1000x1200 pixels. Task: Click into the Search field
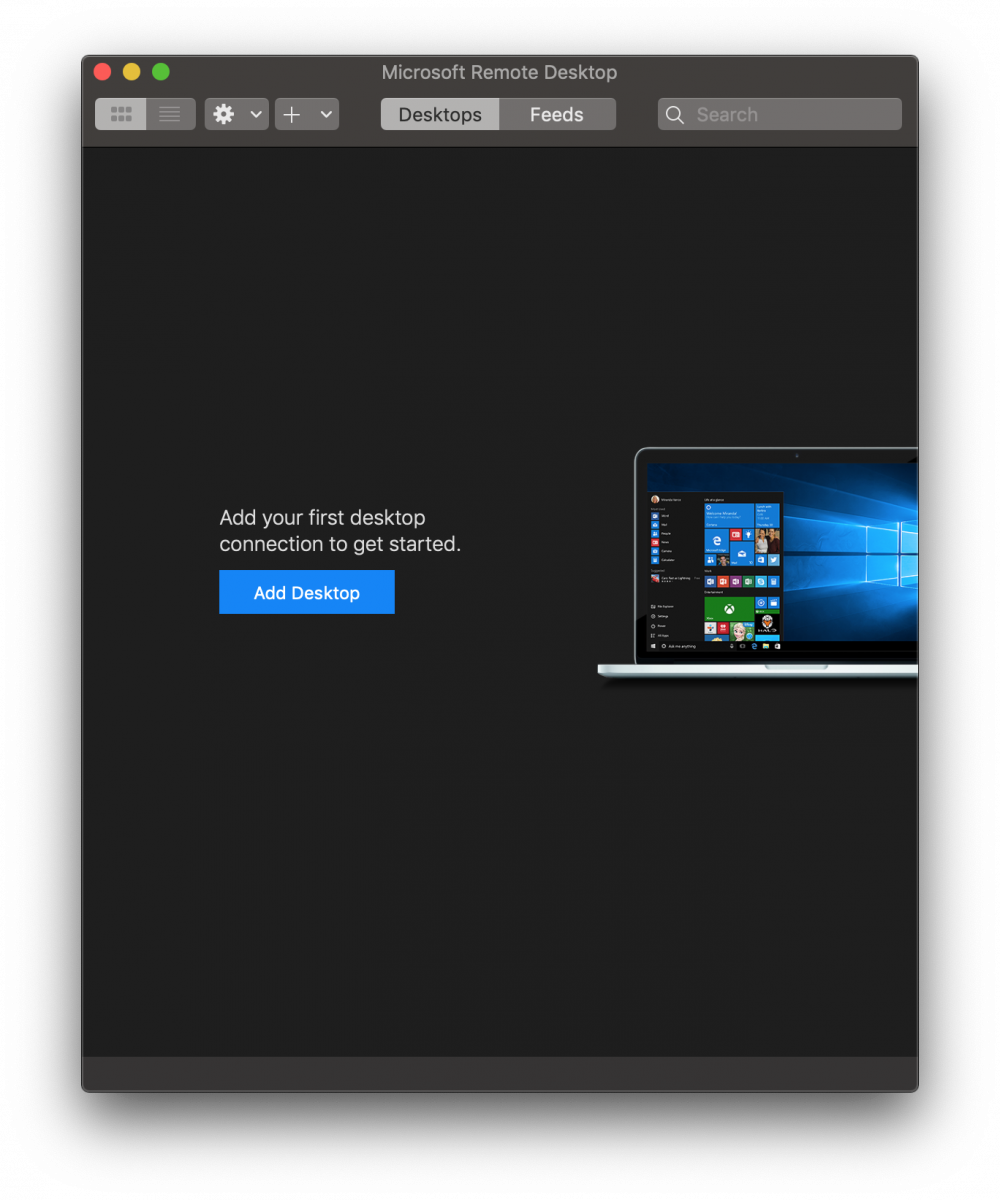pos(780,114)
